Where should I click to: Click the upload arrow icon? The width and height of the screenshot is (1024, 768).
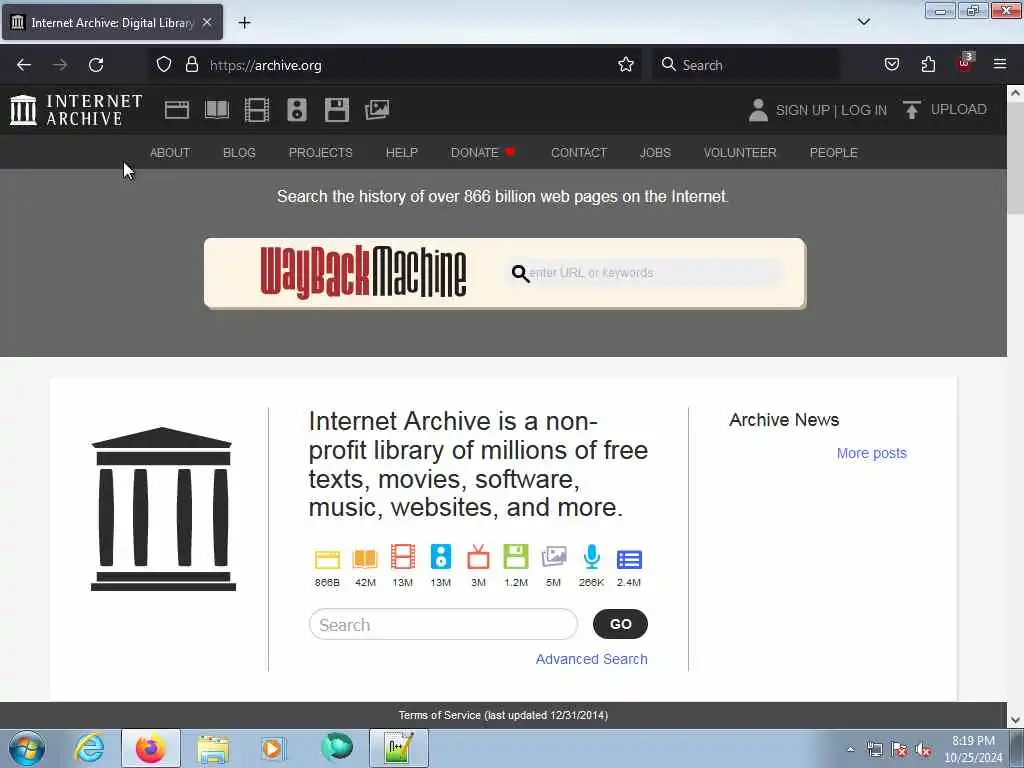tap(912, 110)
